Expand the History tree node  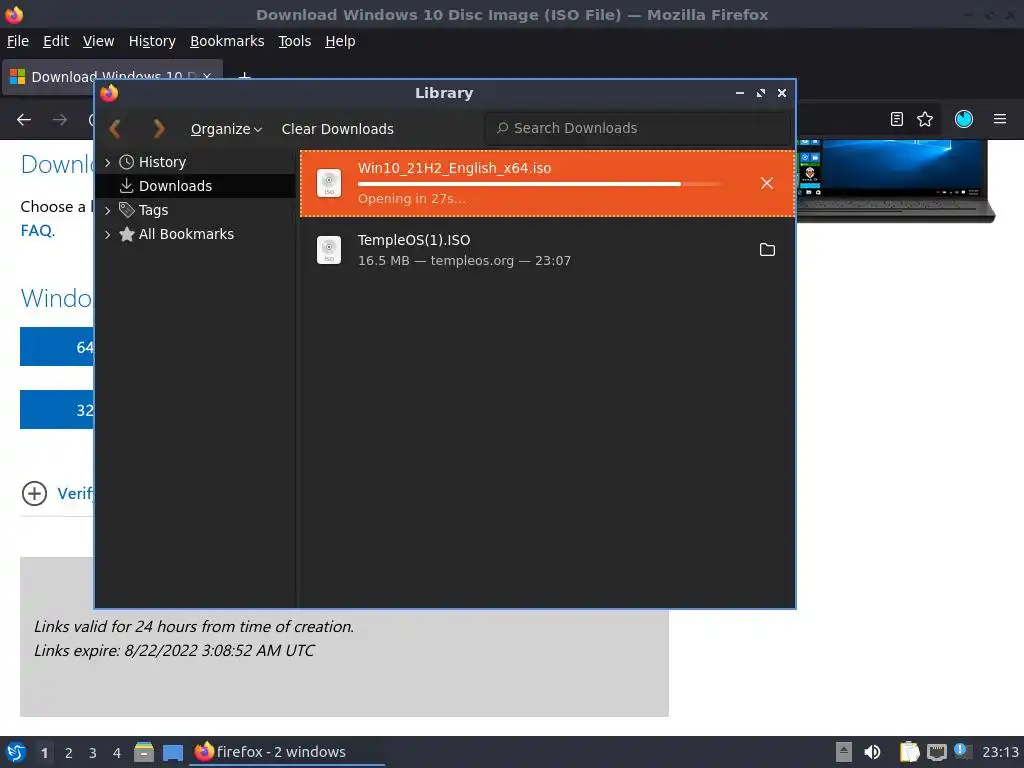click(108, 162)
